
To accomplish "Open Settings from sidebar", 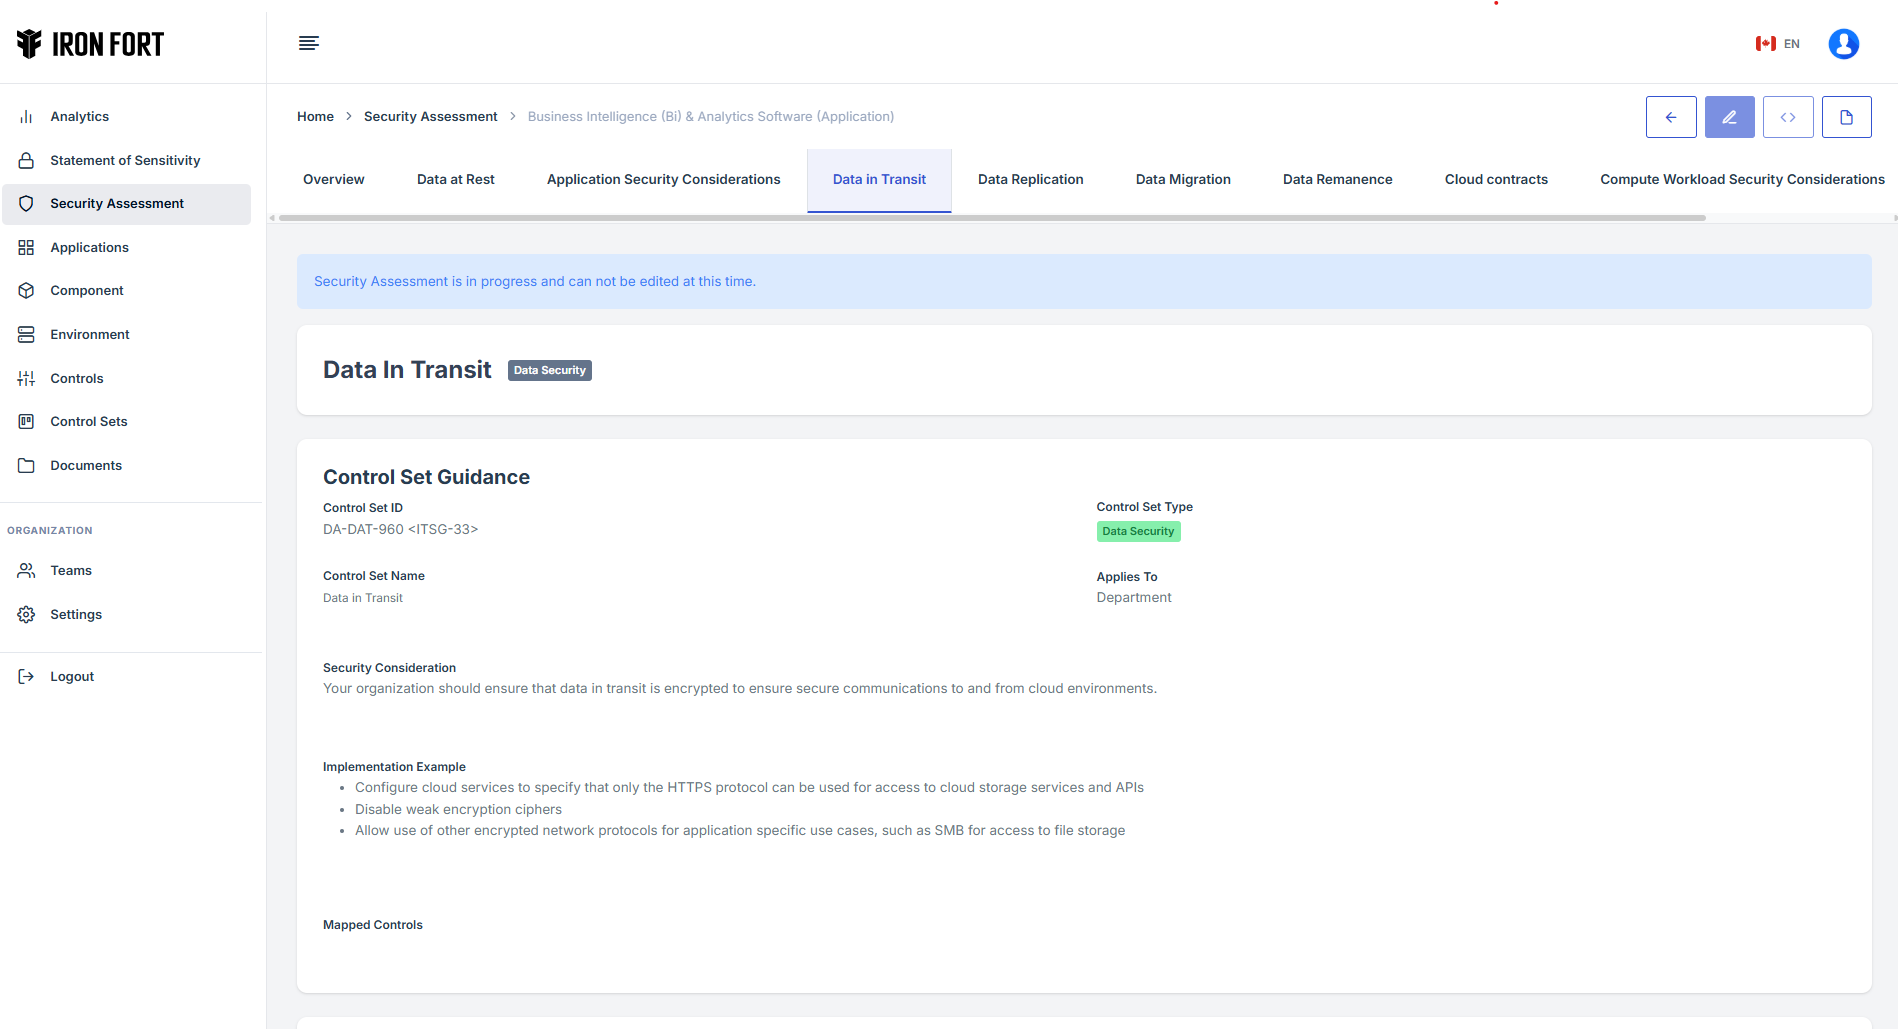I will (x=76, y=614).
